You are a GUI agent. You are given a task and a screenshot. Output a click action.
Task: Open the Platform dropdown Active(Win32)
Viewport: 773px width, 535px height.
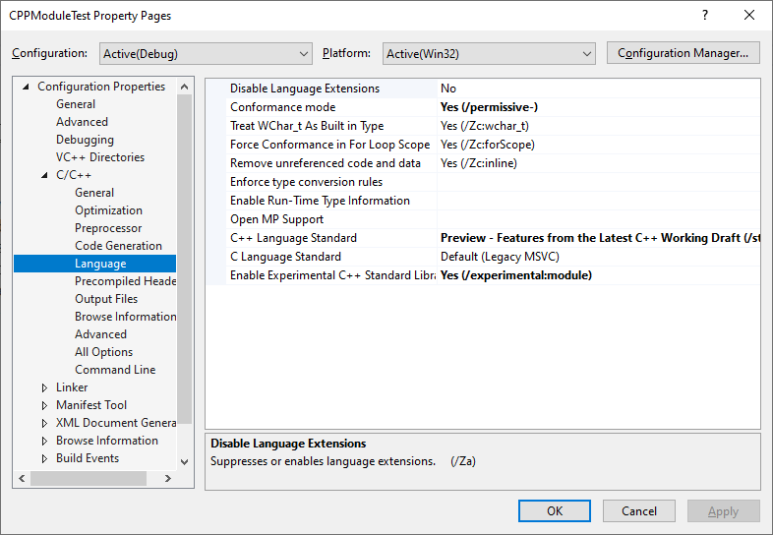[x=489, y=54]
